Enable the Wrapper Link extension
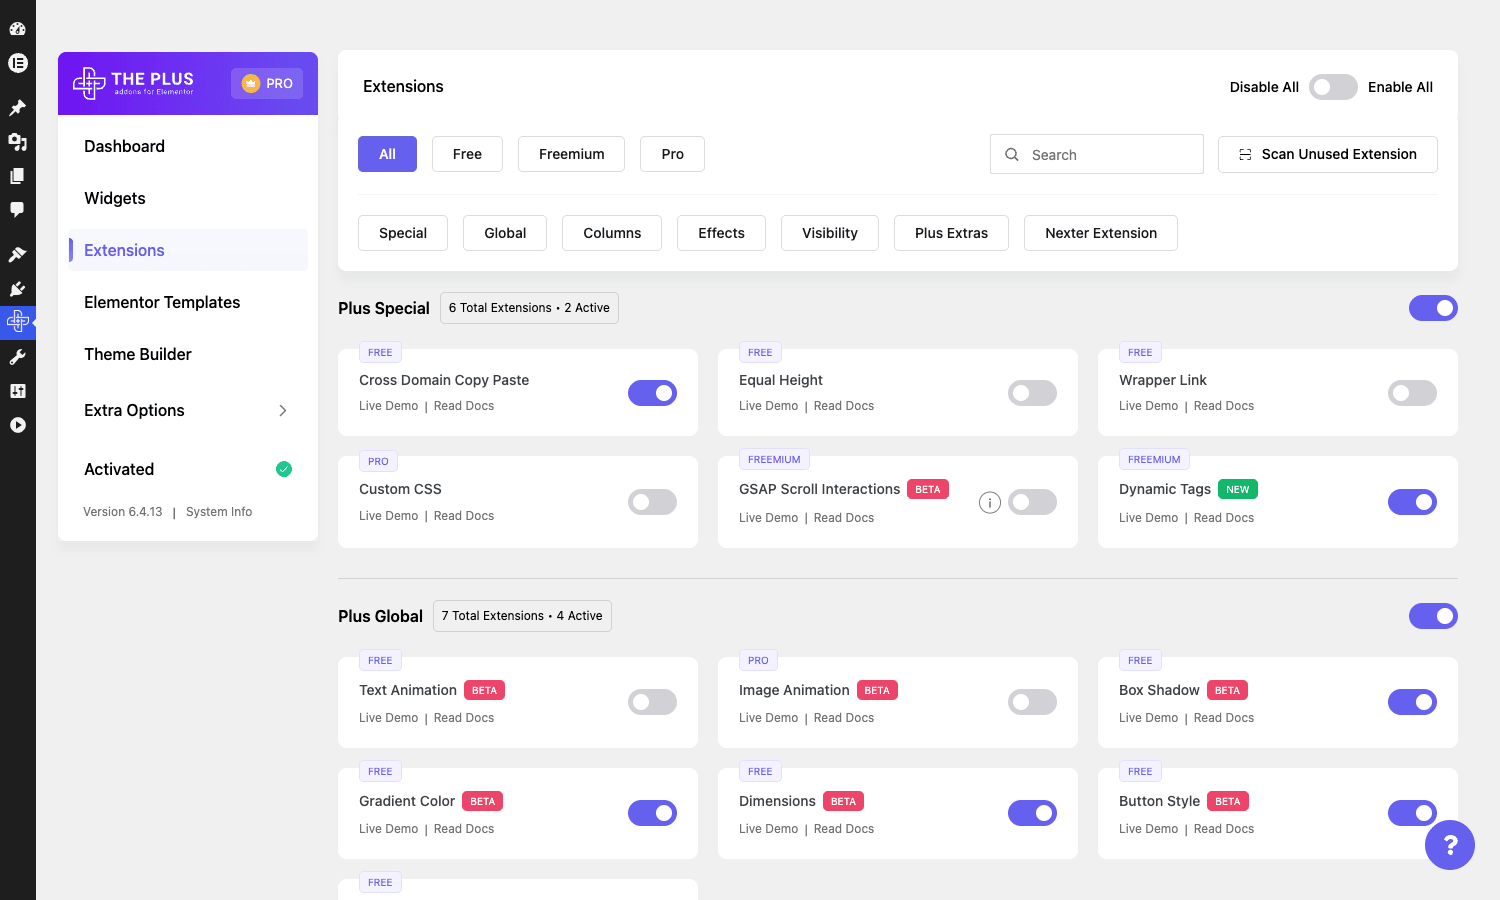This screenshot has height=900, width=1500. (1412, 393)
